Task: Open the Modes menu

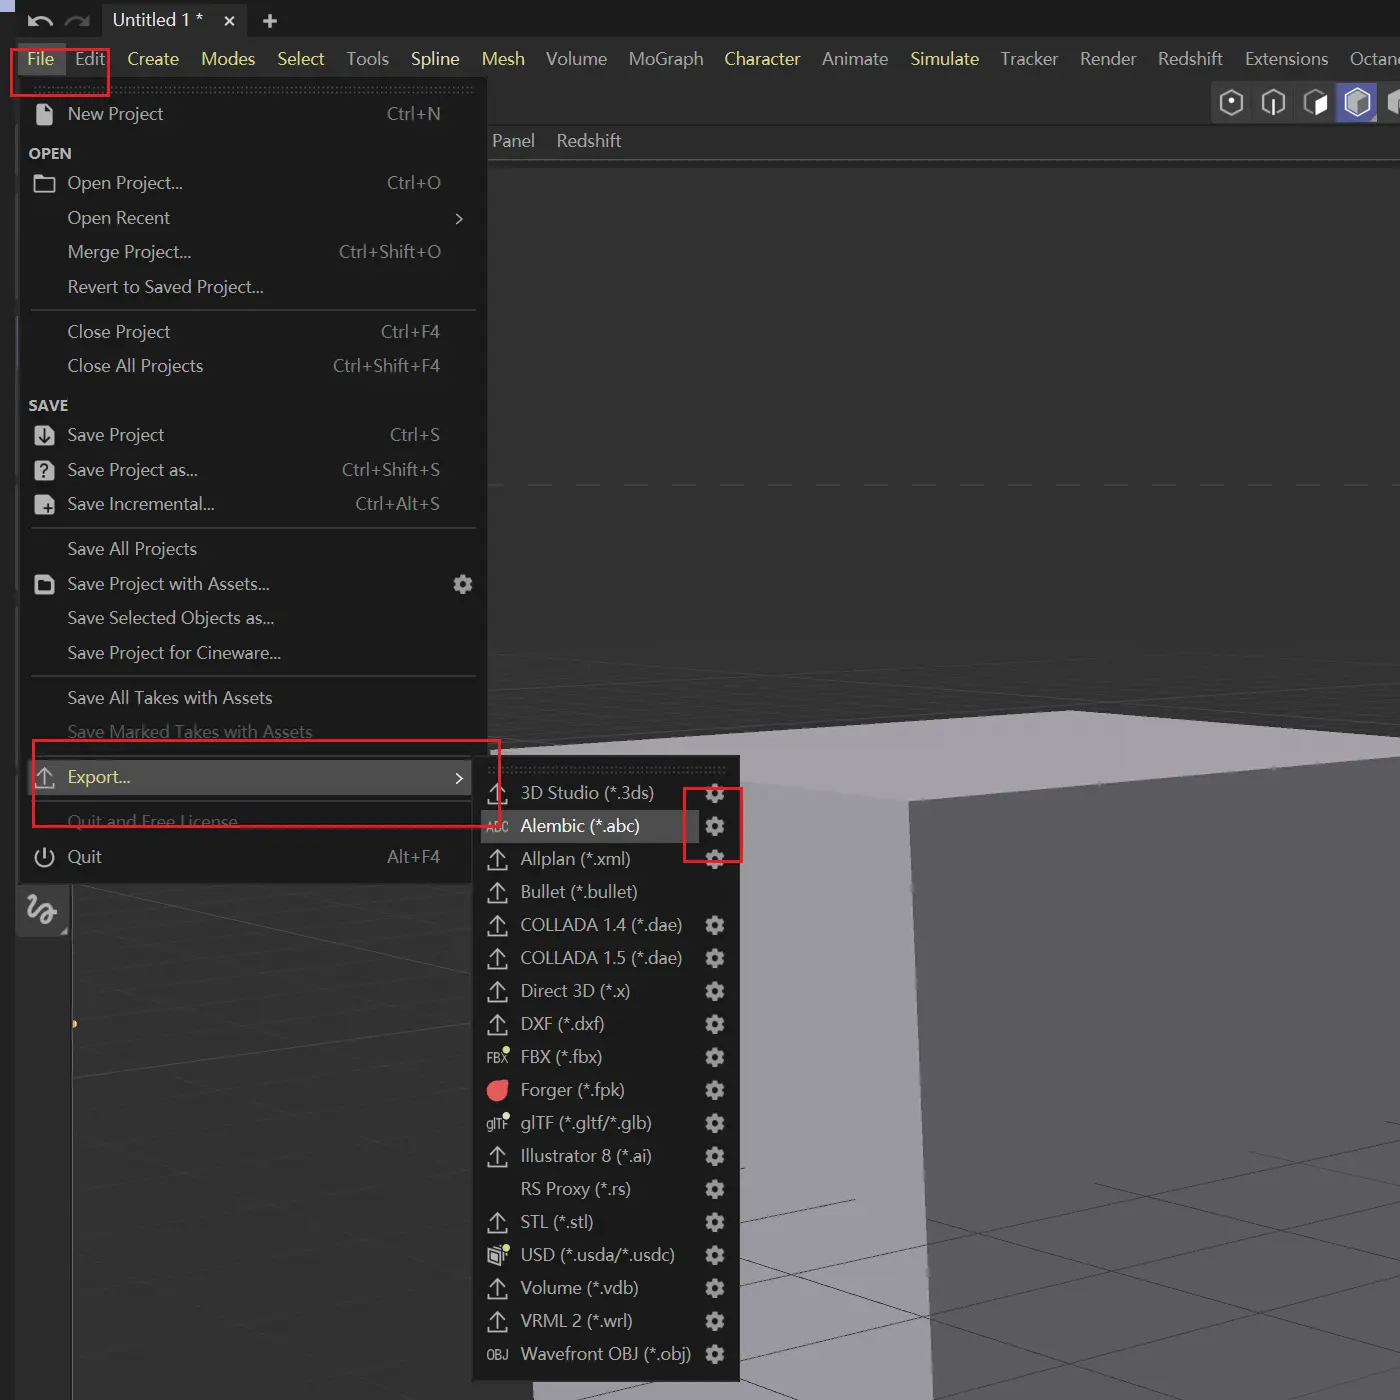Action: pyautogui.click(x=228, y=59)
